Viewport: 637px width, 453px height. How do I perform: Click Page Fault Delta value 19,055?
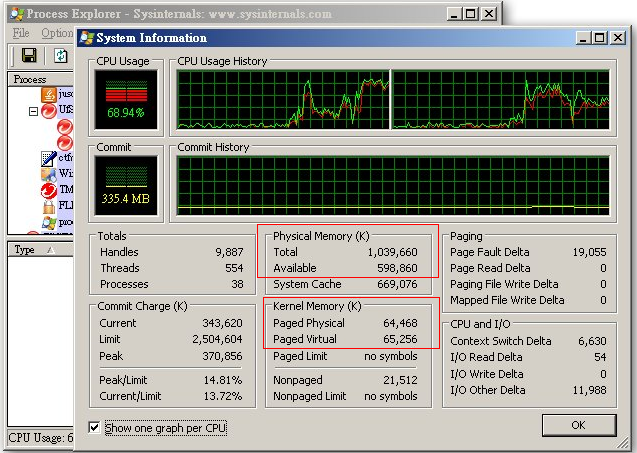pyautogui.click(x=589, y=252)
